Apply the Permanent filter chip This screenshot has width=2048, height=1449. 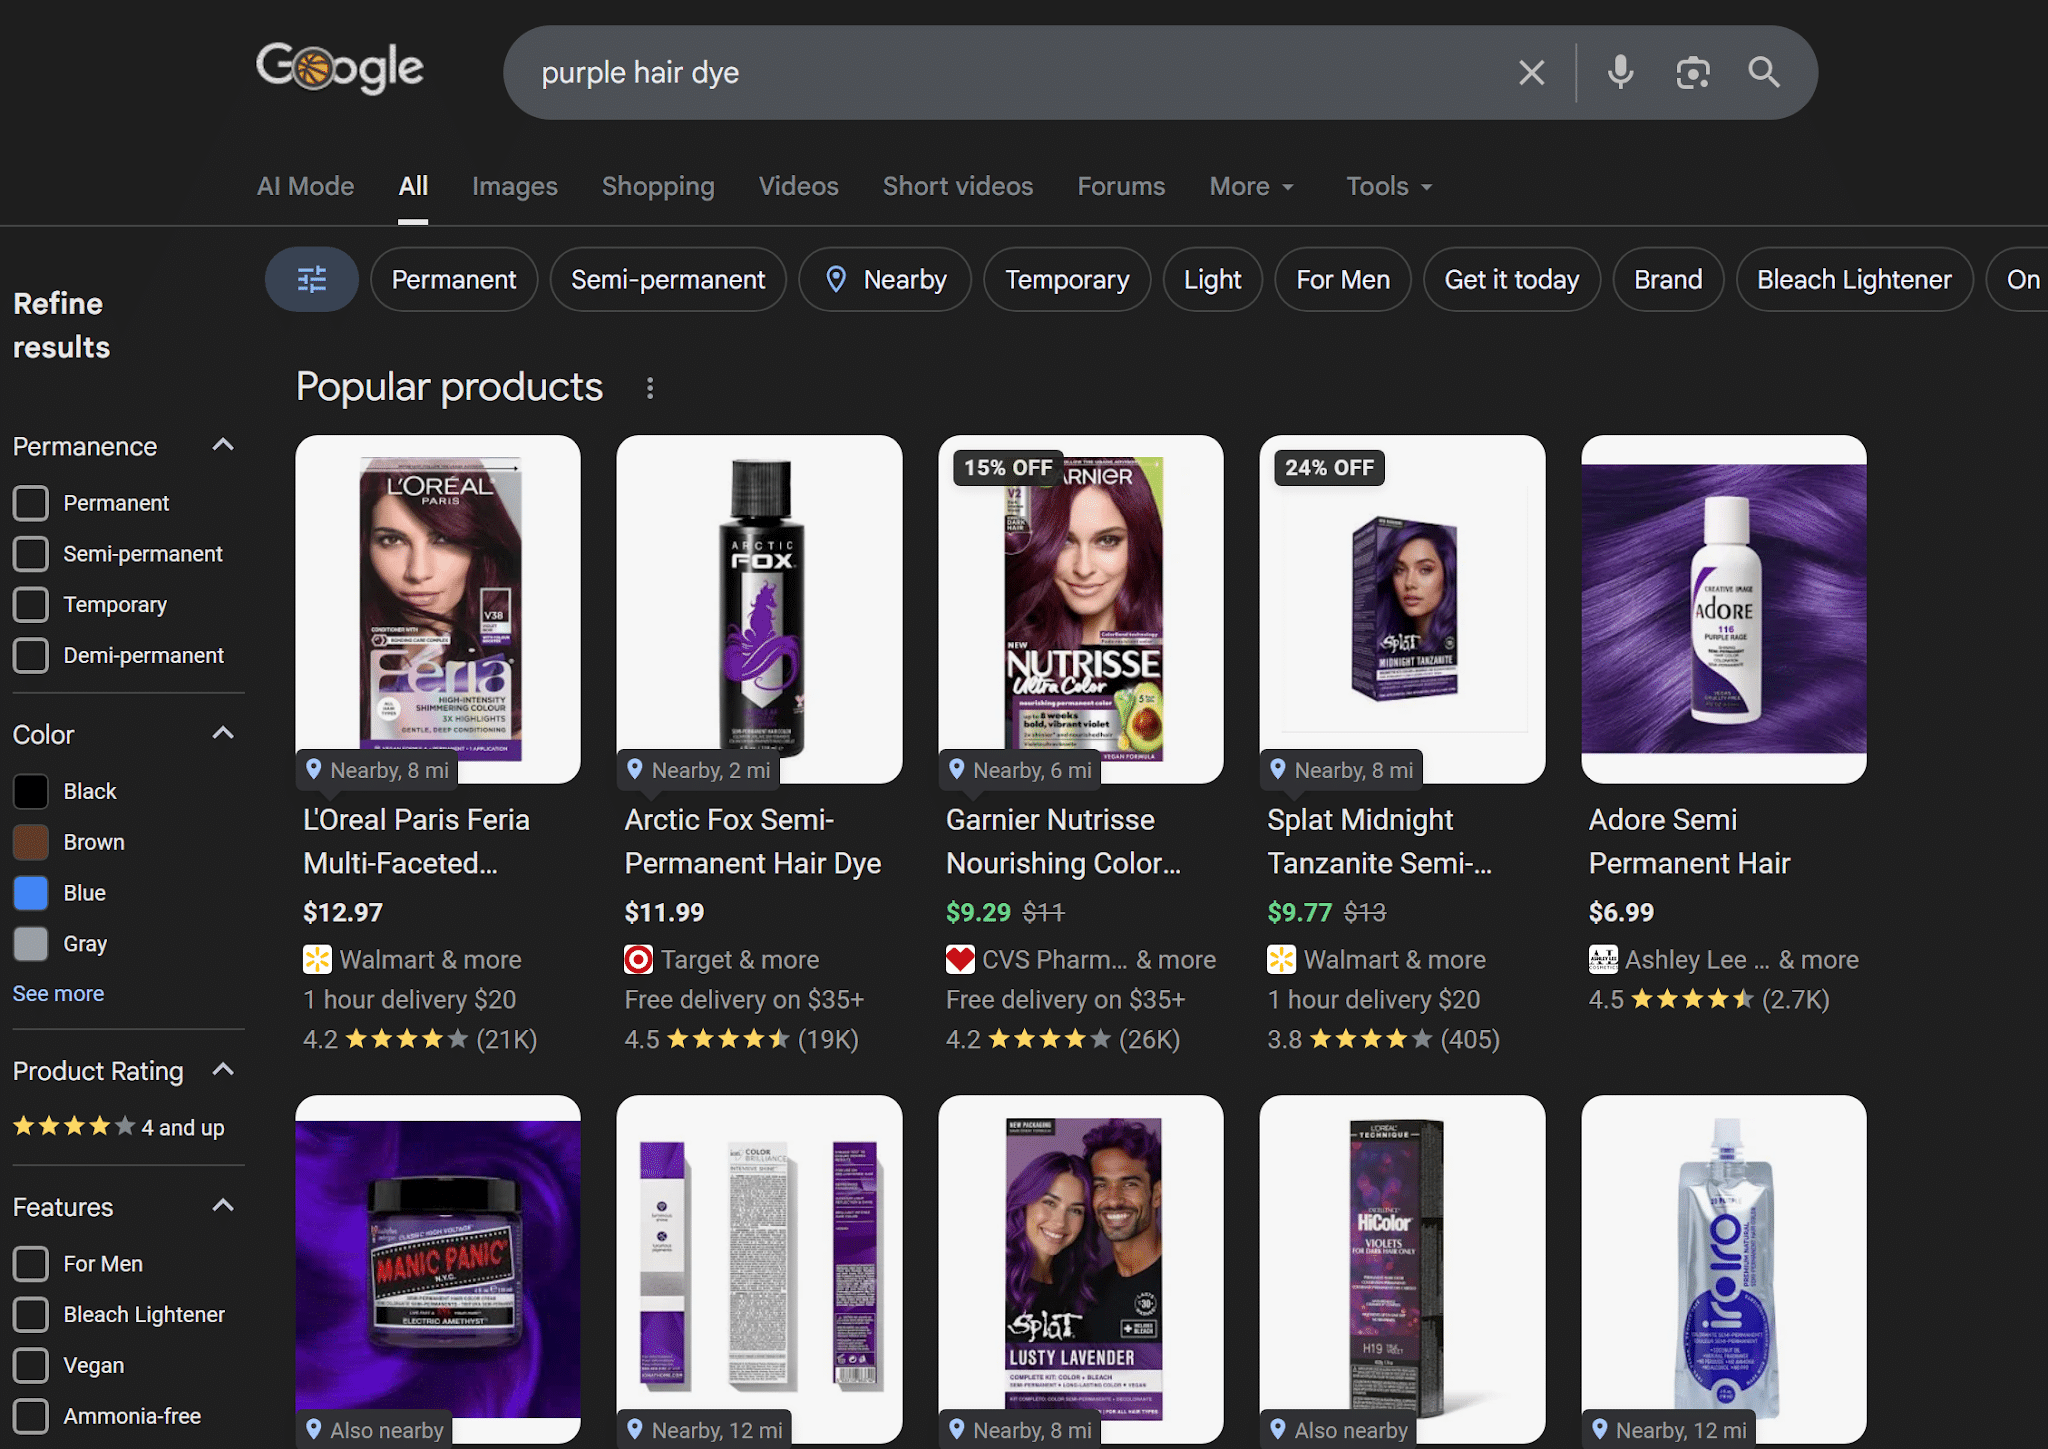454,279
